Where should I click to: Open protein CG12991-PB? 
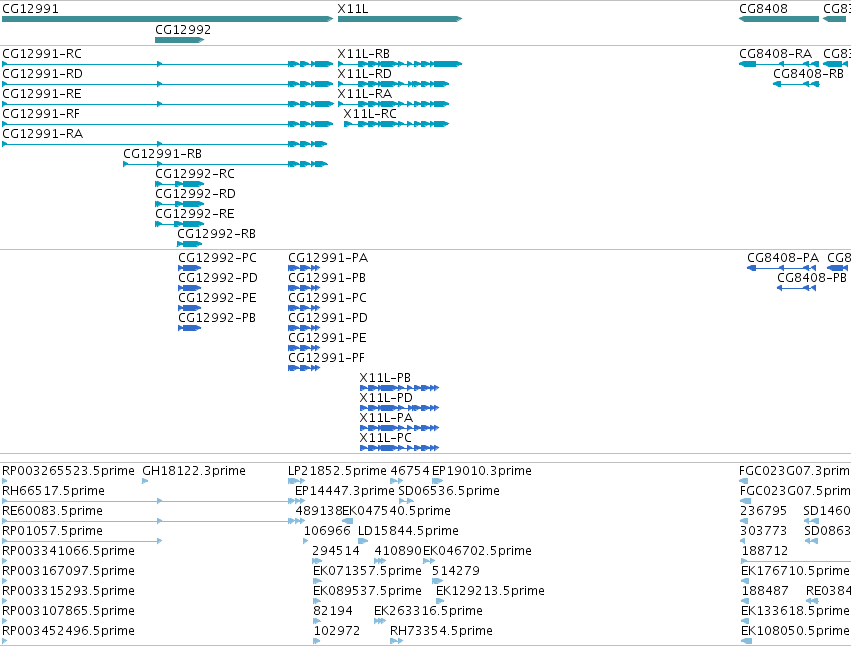click(327, 278)
